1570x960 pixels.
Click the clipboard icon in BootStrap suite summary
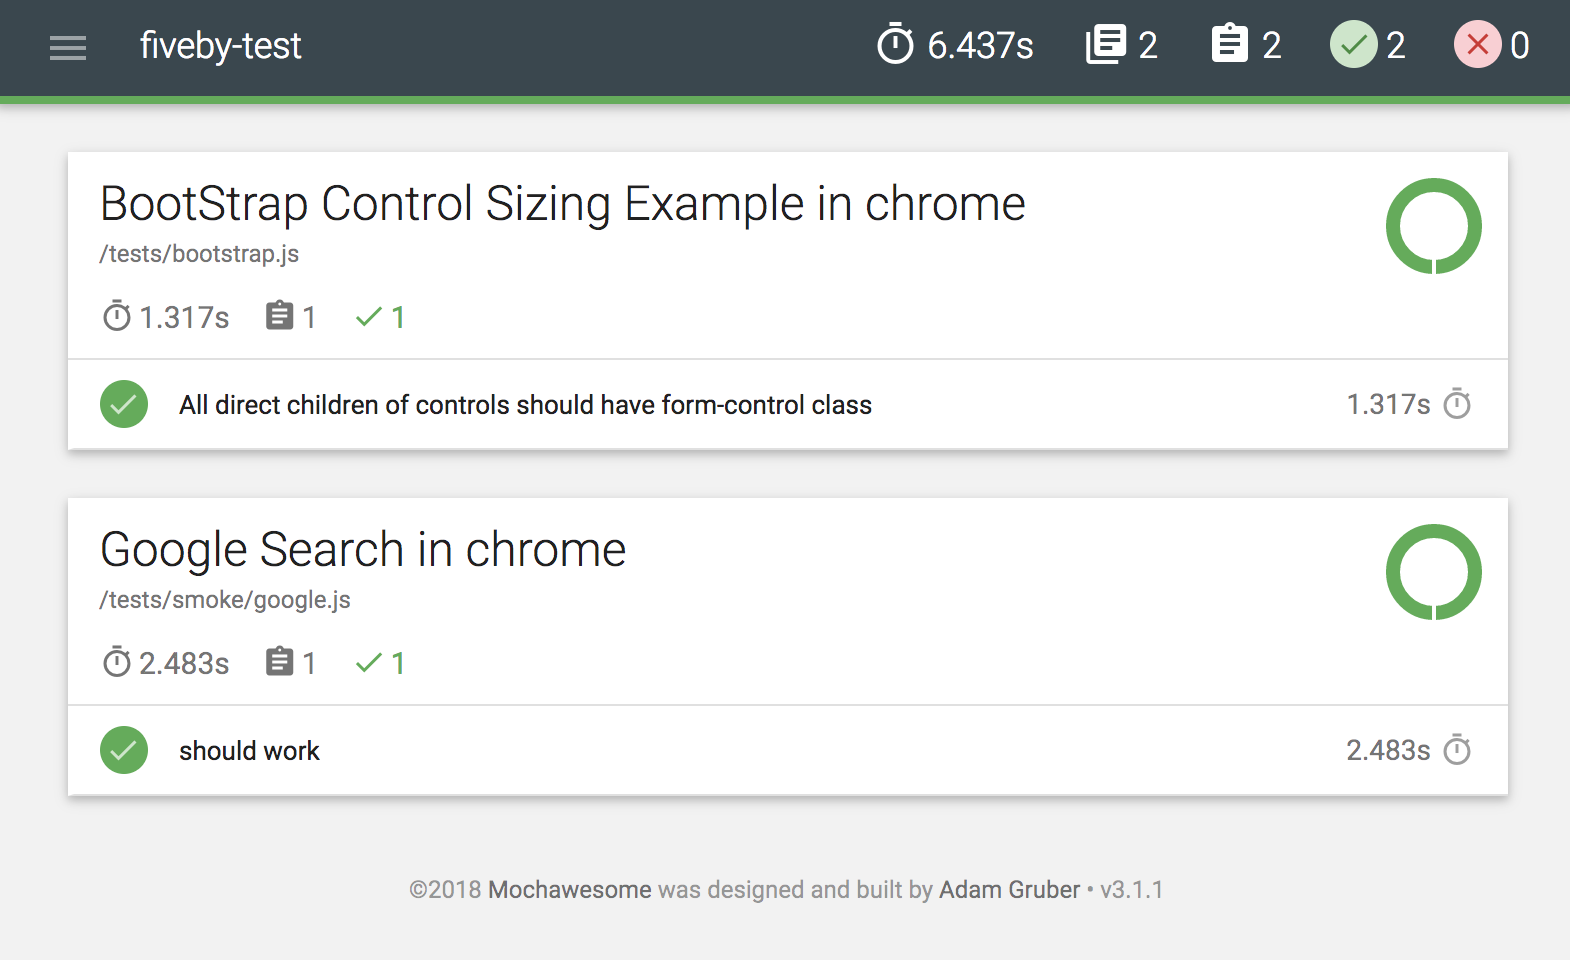(279, 316)
